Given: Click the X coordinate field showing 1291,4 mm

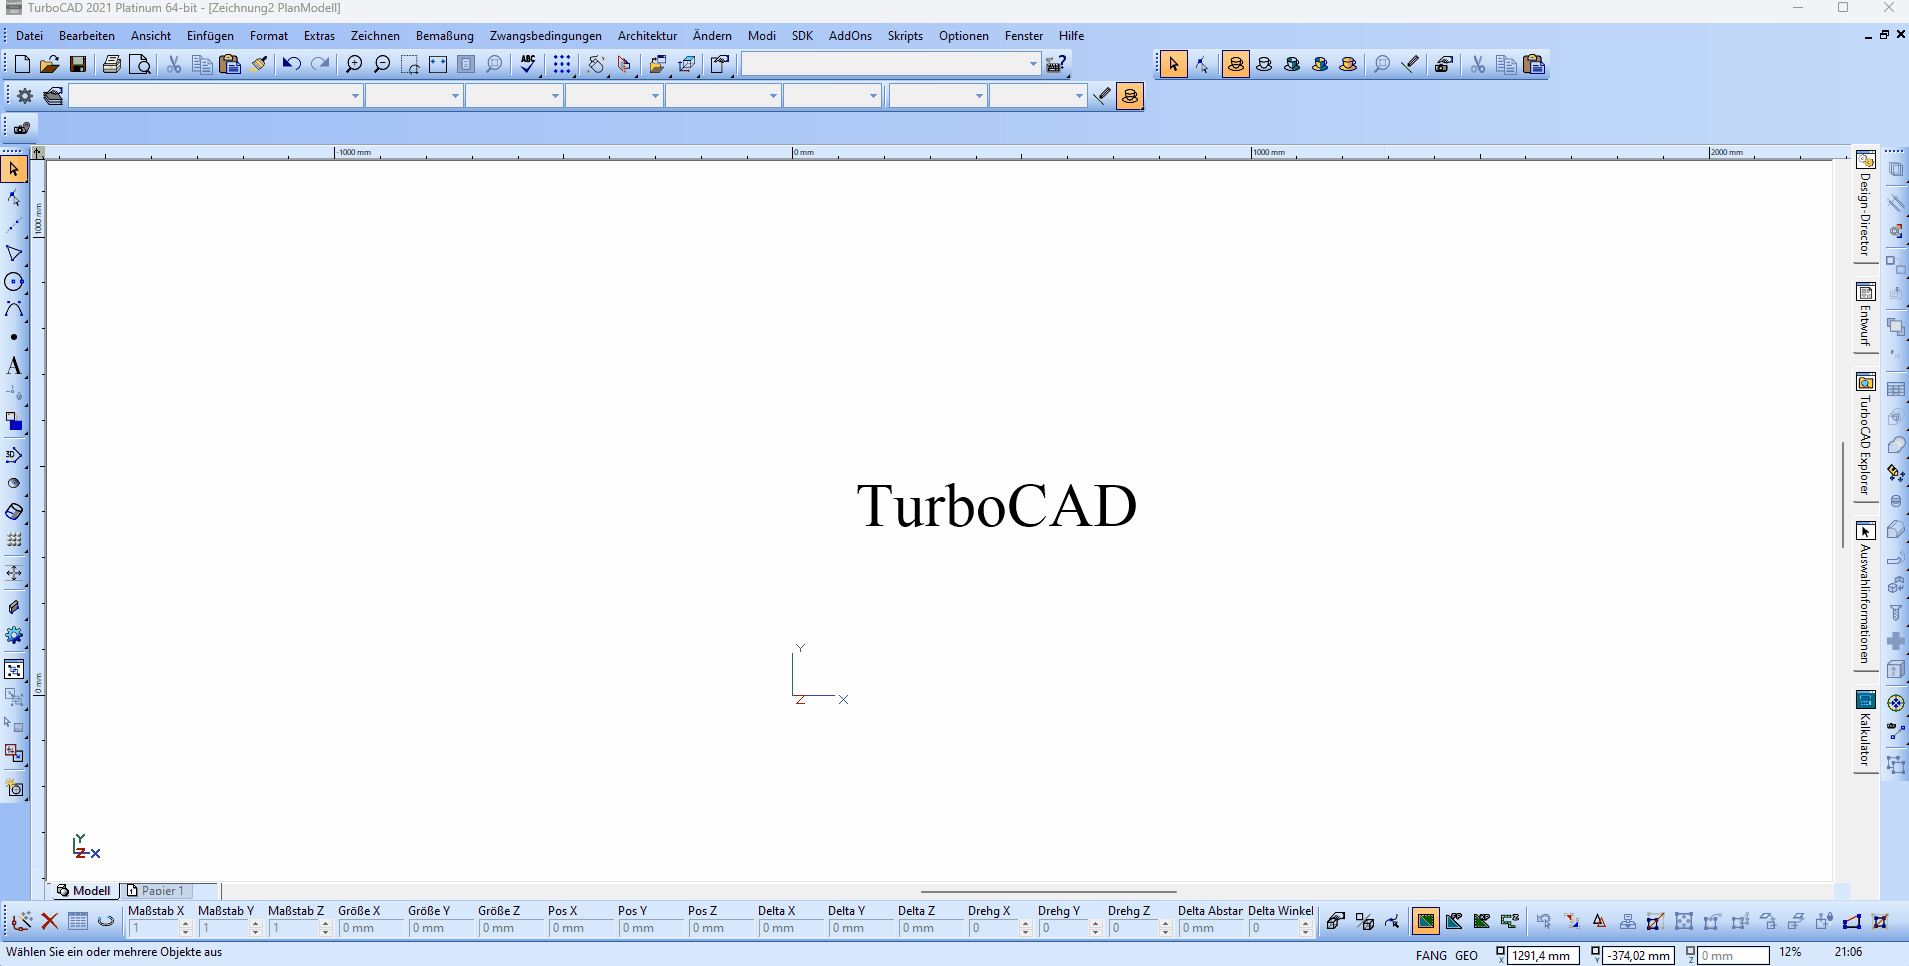Looking at the screenshot, I should pyautogui.click(x=1543, y=955).
